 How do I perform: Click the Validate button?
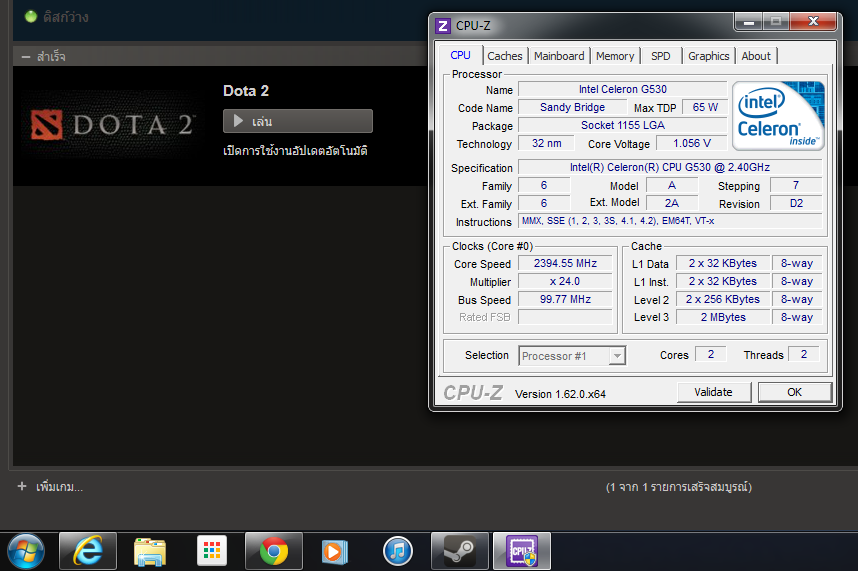[714, 392]
